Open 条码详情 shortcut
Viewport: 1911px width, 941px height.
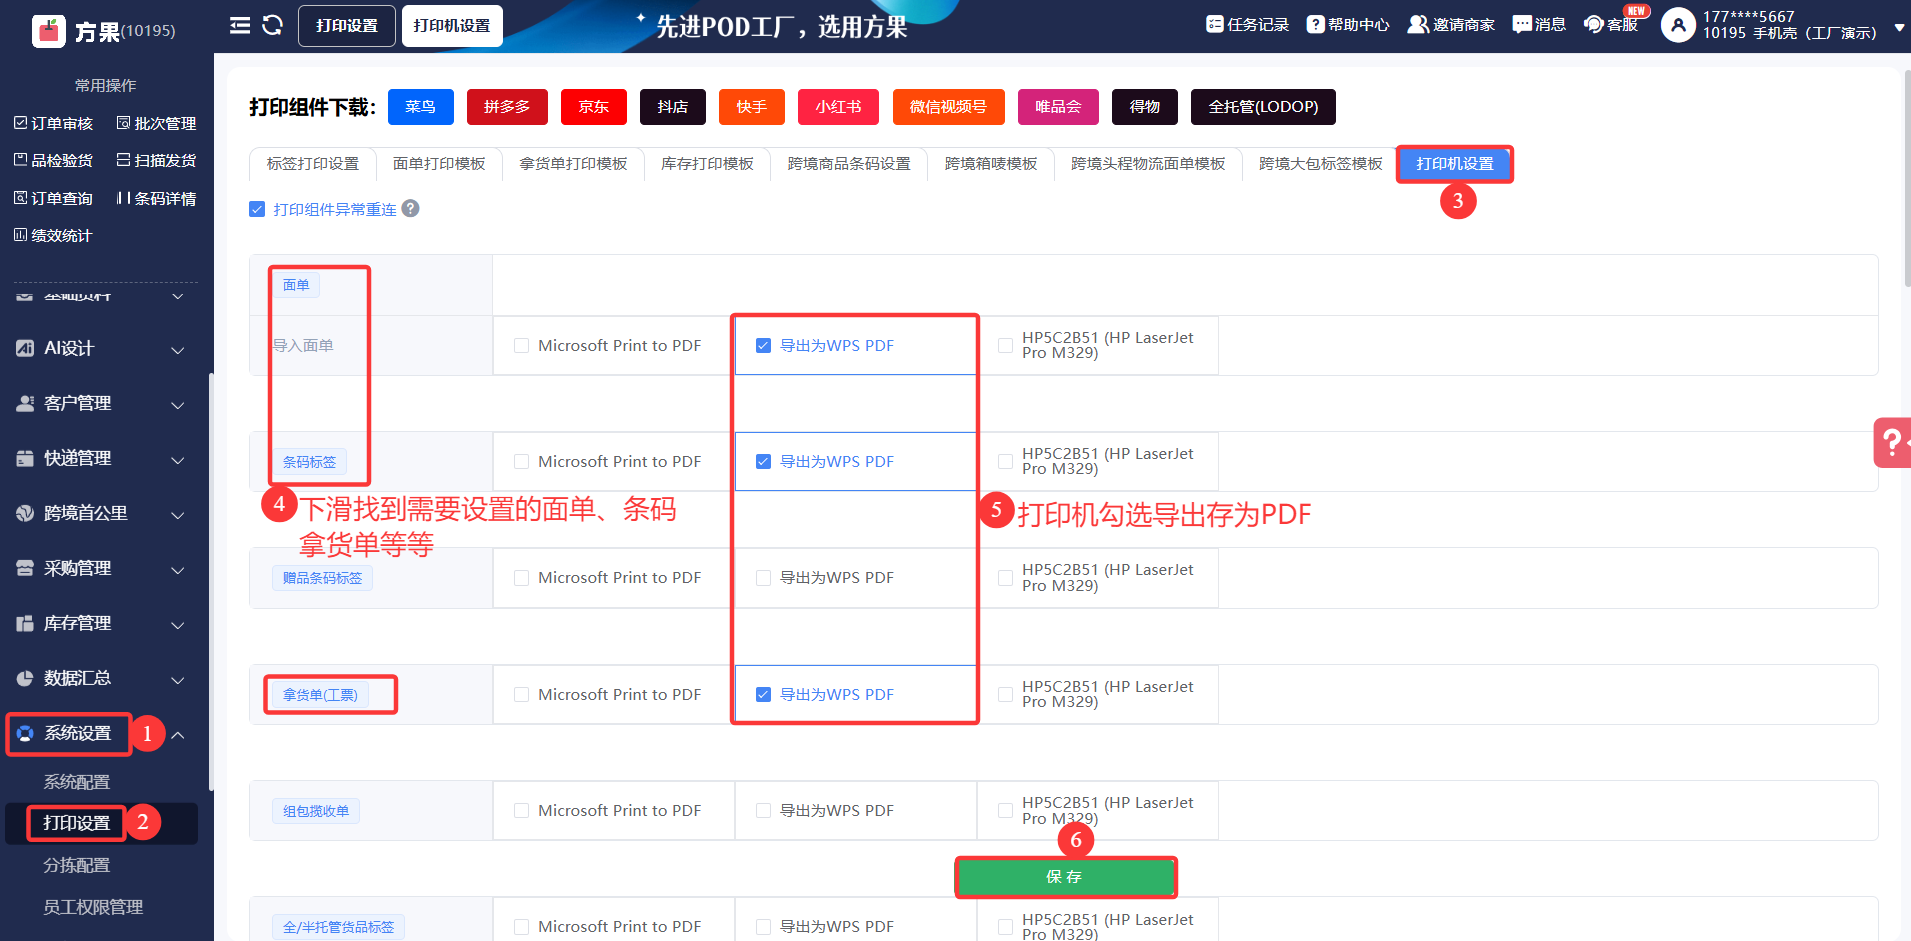click(x=157, y=198)
